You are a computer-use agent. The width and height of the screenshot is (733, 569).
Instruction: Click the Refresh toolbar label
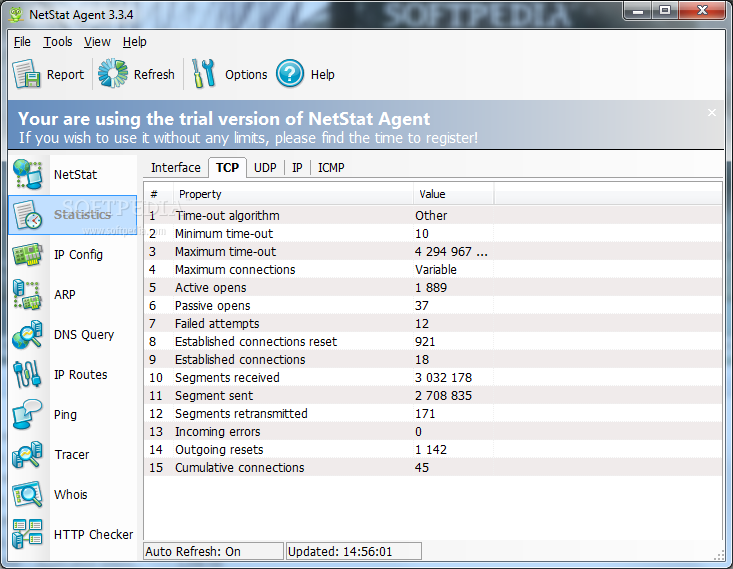(x=154, y=74)
